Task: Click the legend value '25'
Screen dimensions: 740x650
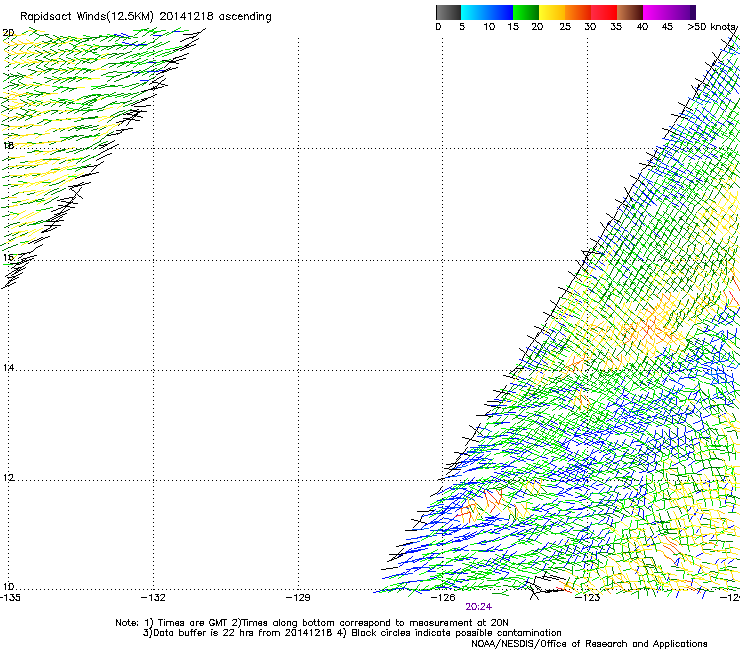Action: tap(565, 27)
